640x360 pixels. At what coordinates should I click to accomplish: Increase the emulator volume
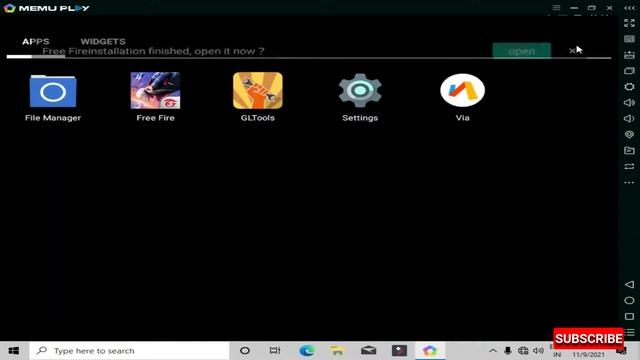[x=629, y=102]
